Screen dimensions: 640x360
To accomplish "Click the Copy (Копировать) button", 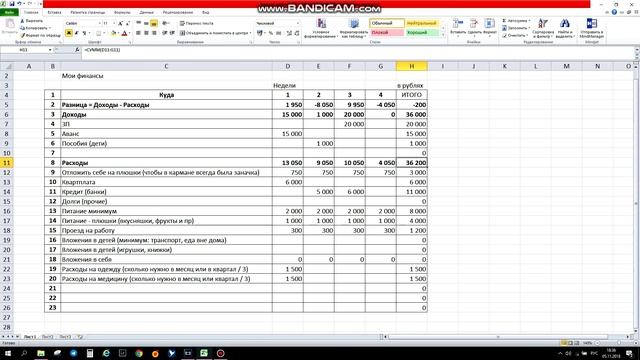I will pos(36,28).
